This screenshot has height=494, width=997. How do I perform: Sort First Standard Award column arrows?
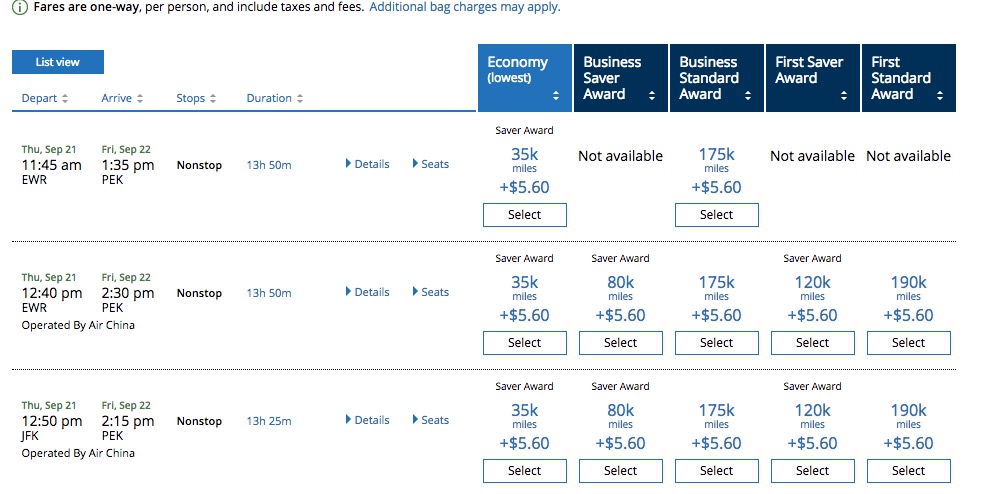(940, 95)
